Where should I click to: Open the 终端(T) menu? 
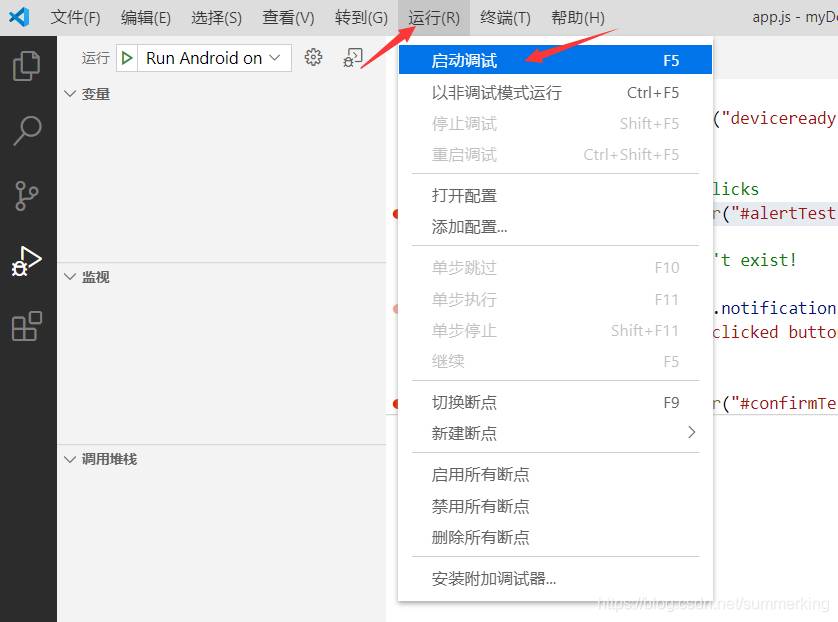tap(505, 18)
